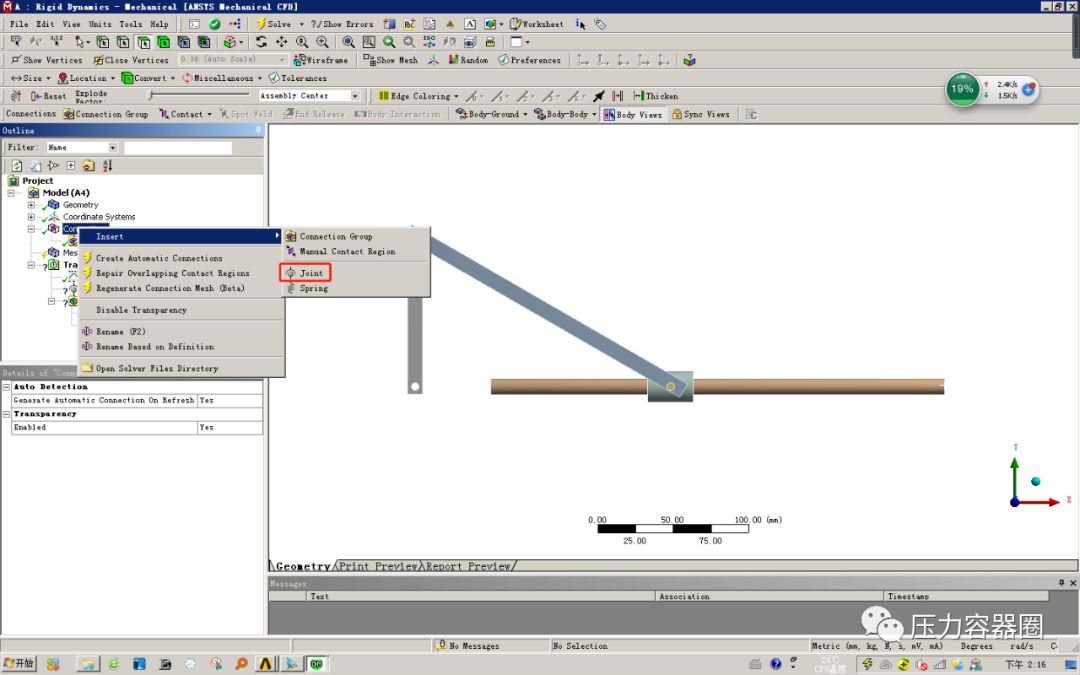This screenshot has height=675, width=1080.
Task: Click the Show Vertices icon
Action: (47, 59)
